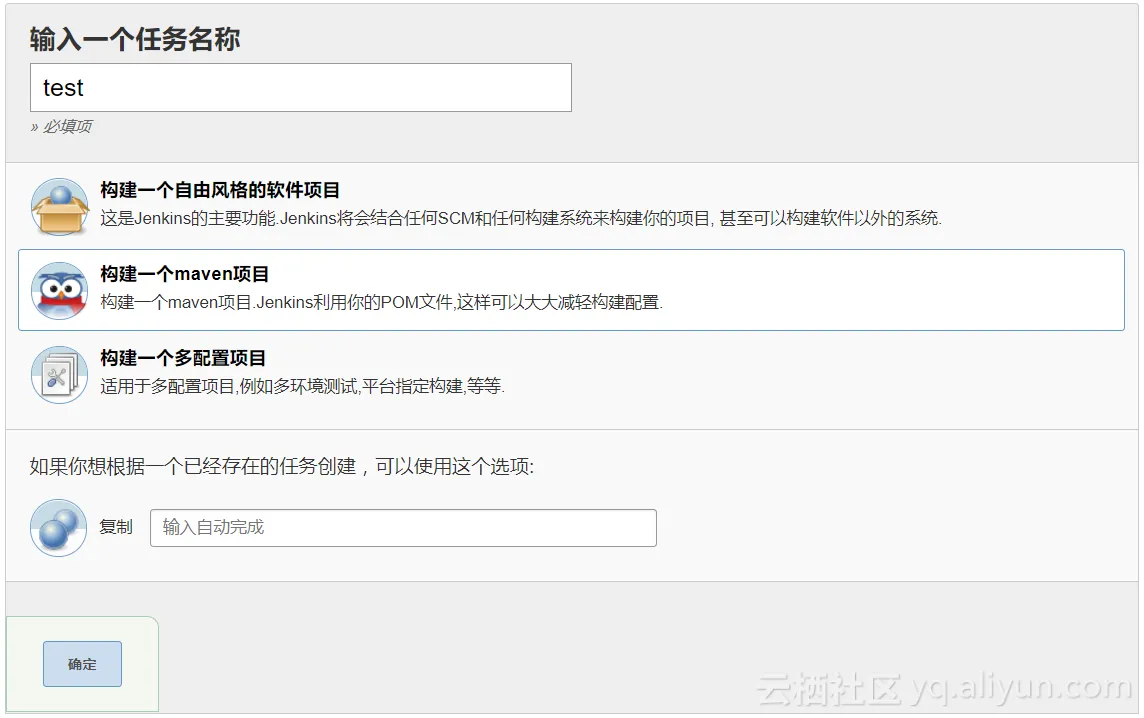Select 构建一个自由风格的软件项目 title
The image size is (1144, 718).
coord(220,190)
